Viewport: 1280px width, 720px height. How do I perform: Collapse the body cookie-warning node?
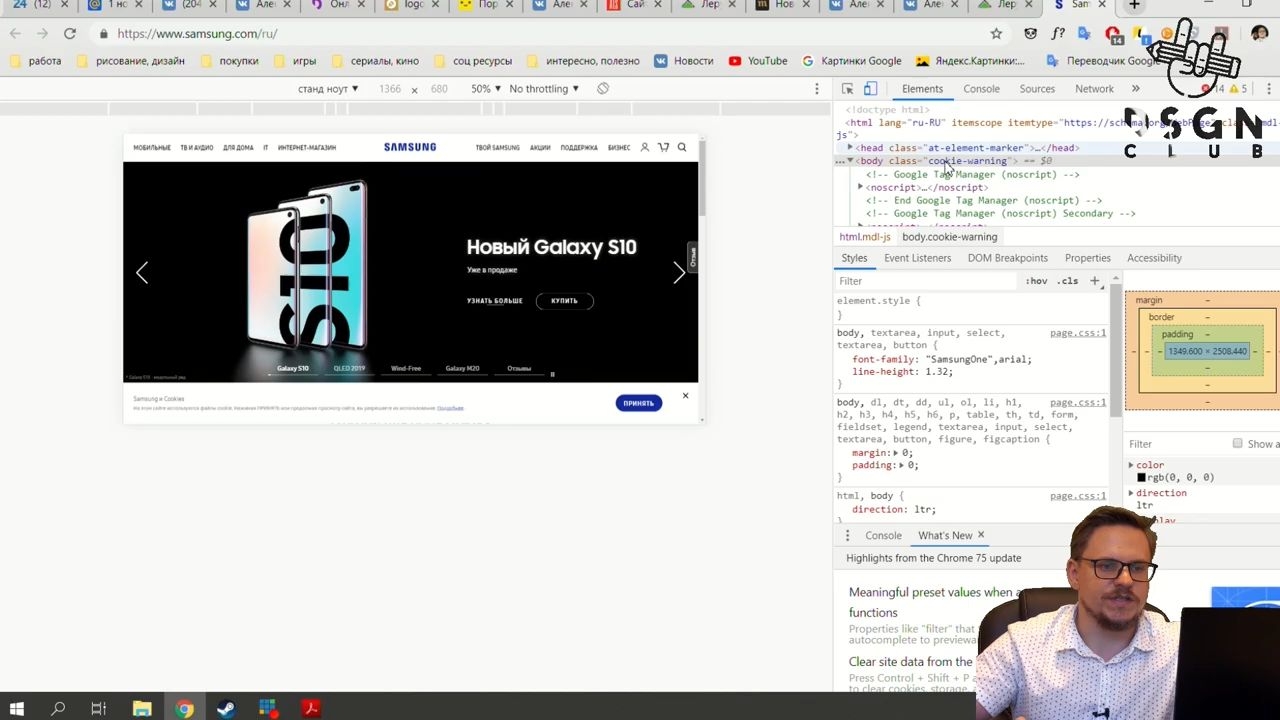coord(850,161)
